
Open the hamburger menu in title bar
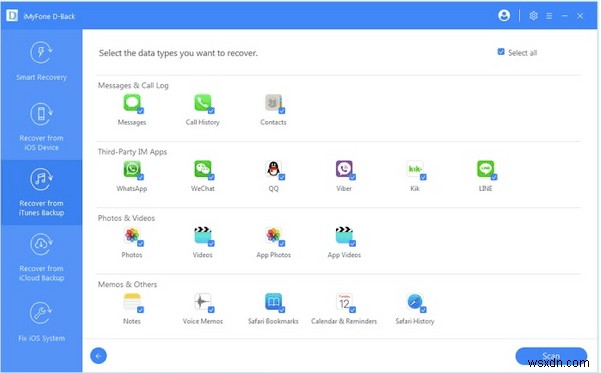coord(549,16)
